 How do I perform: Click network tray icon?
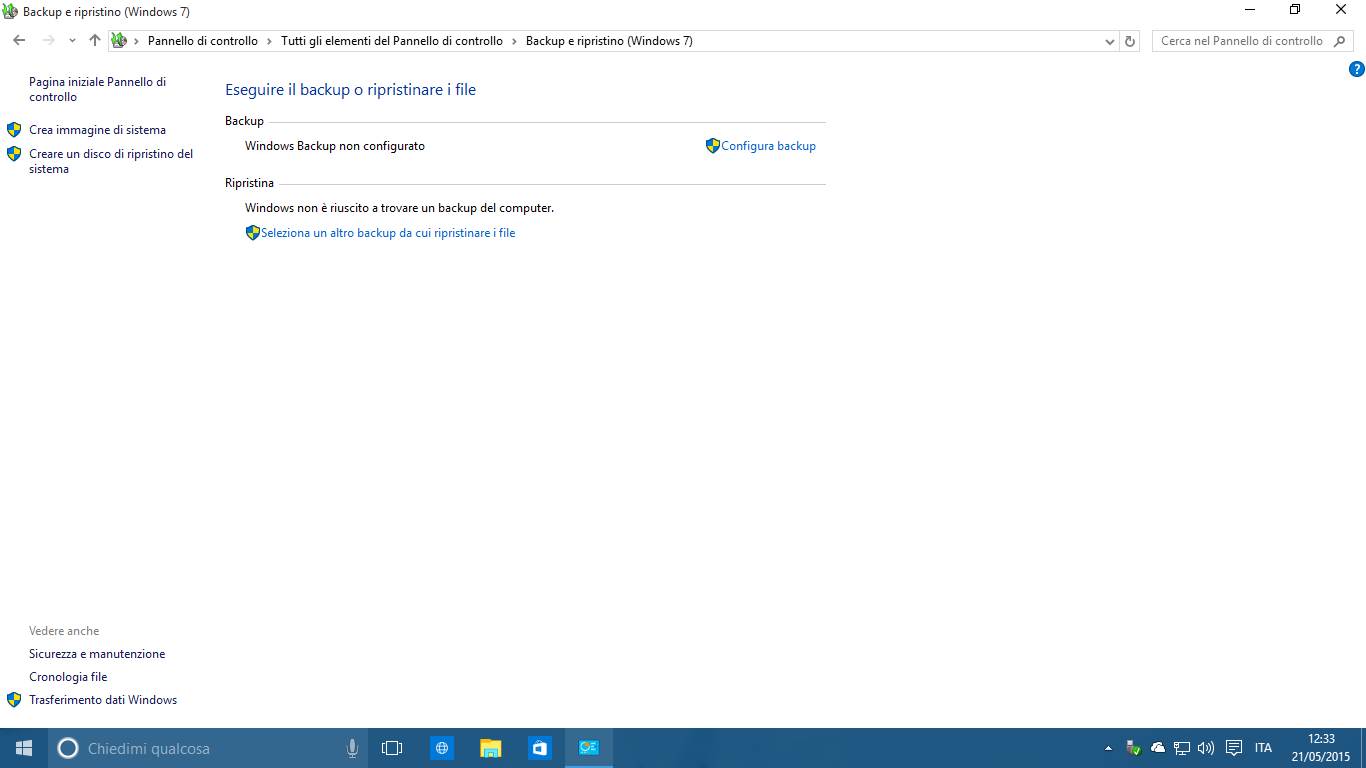coord(1182,748)
